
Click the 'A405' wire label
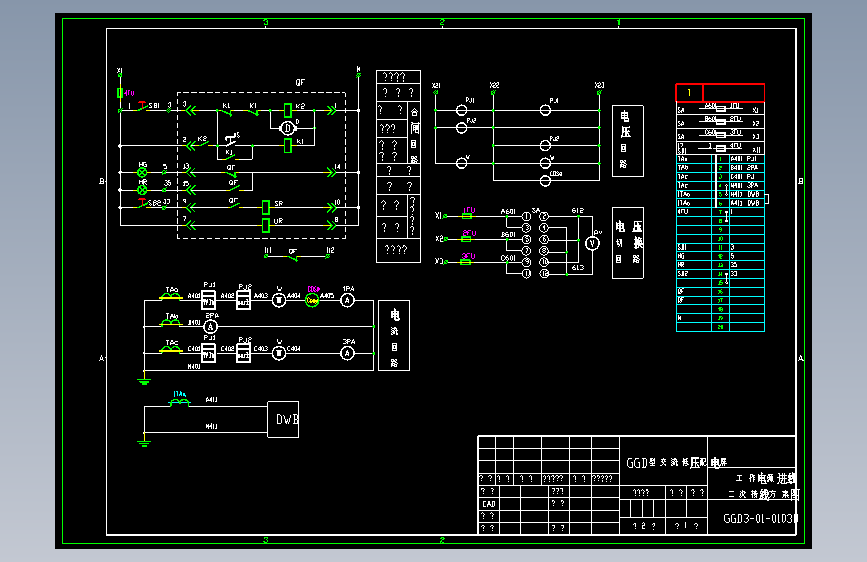(327, 295)
